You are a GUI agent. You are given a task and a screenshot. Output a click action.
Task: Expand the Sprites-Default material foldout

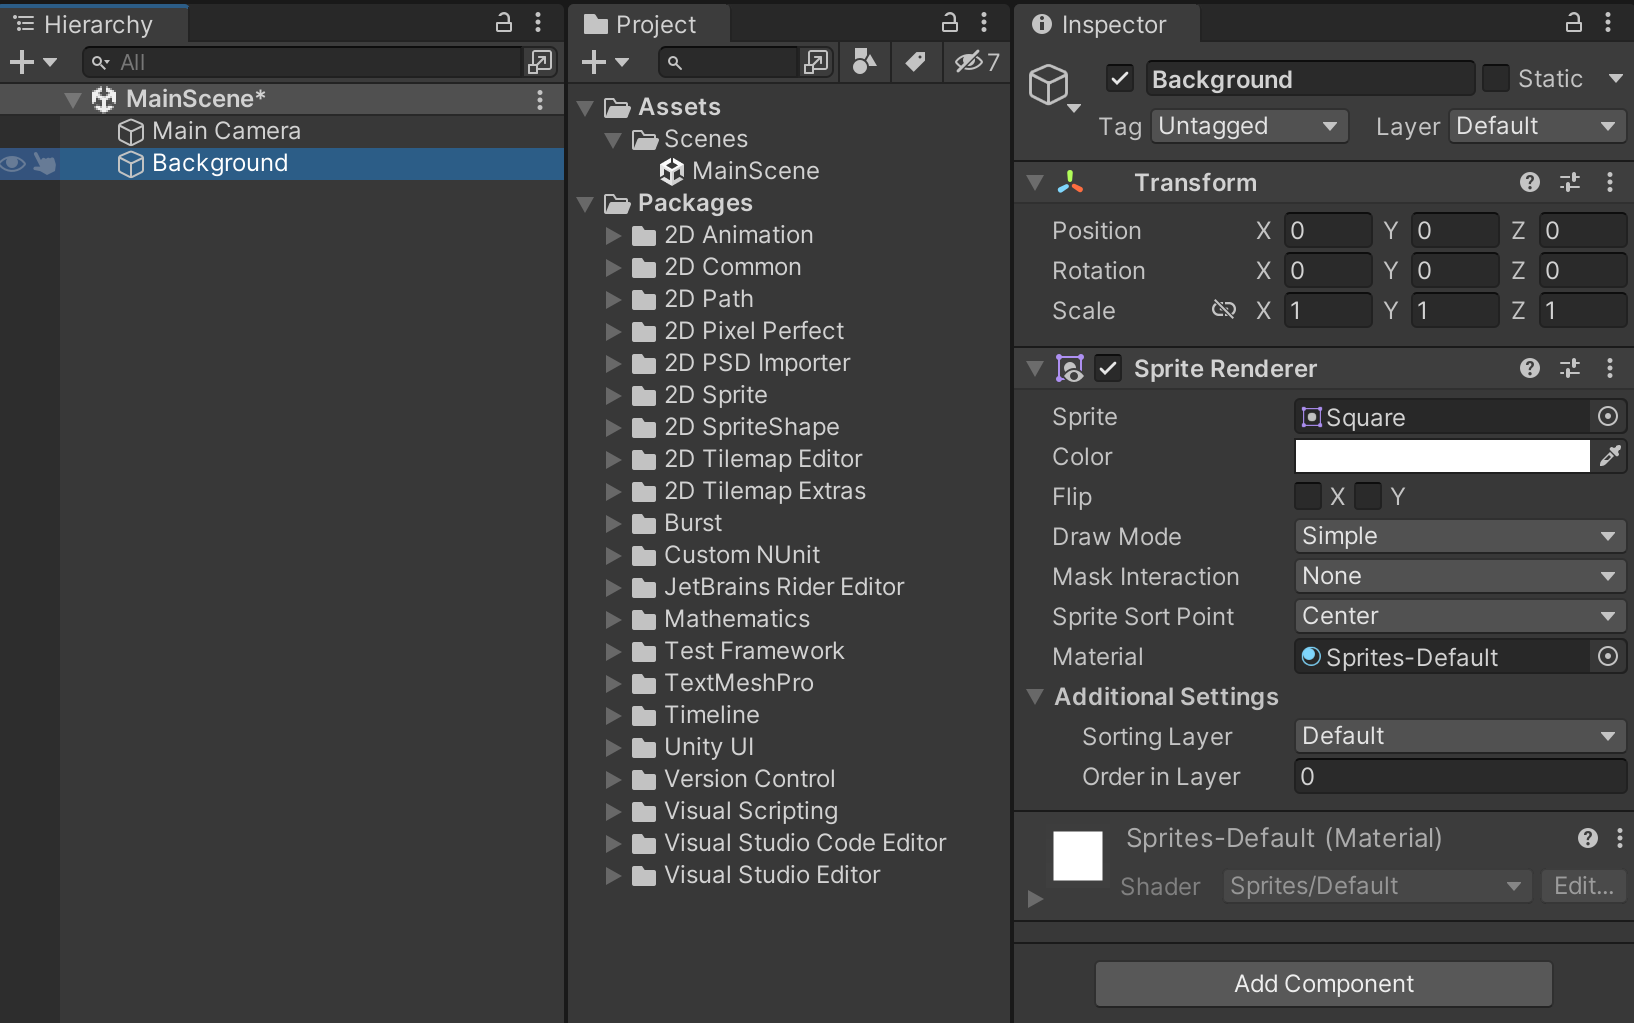(x=1035, y=898)
